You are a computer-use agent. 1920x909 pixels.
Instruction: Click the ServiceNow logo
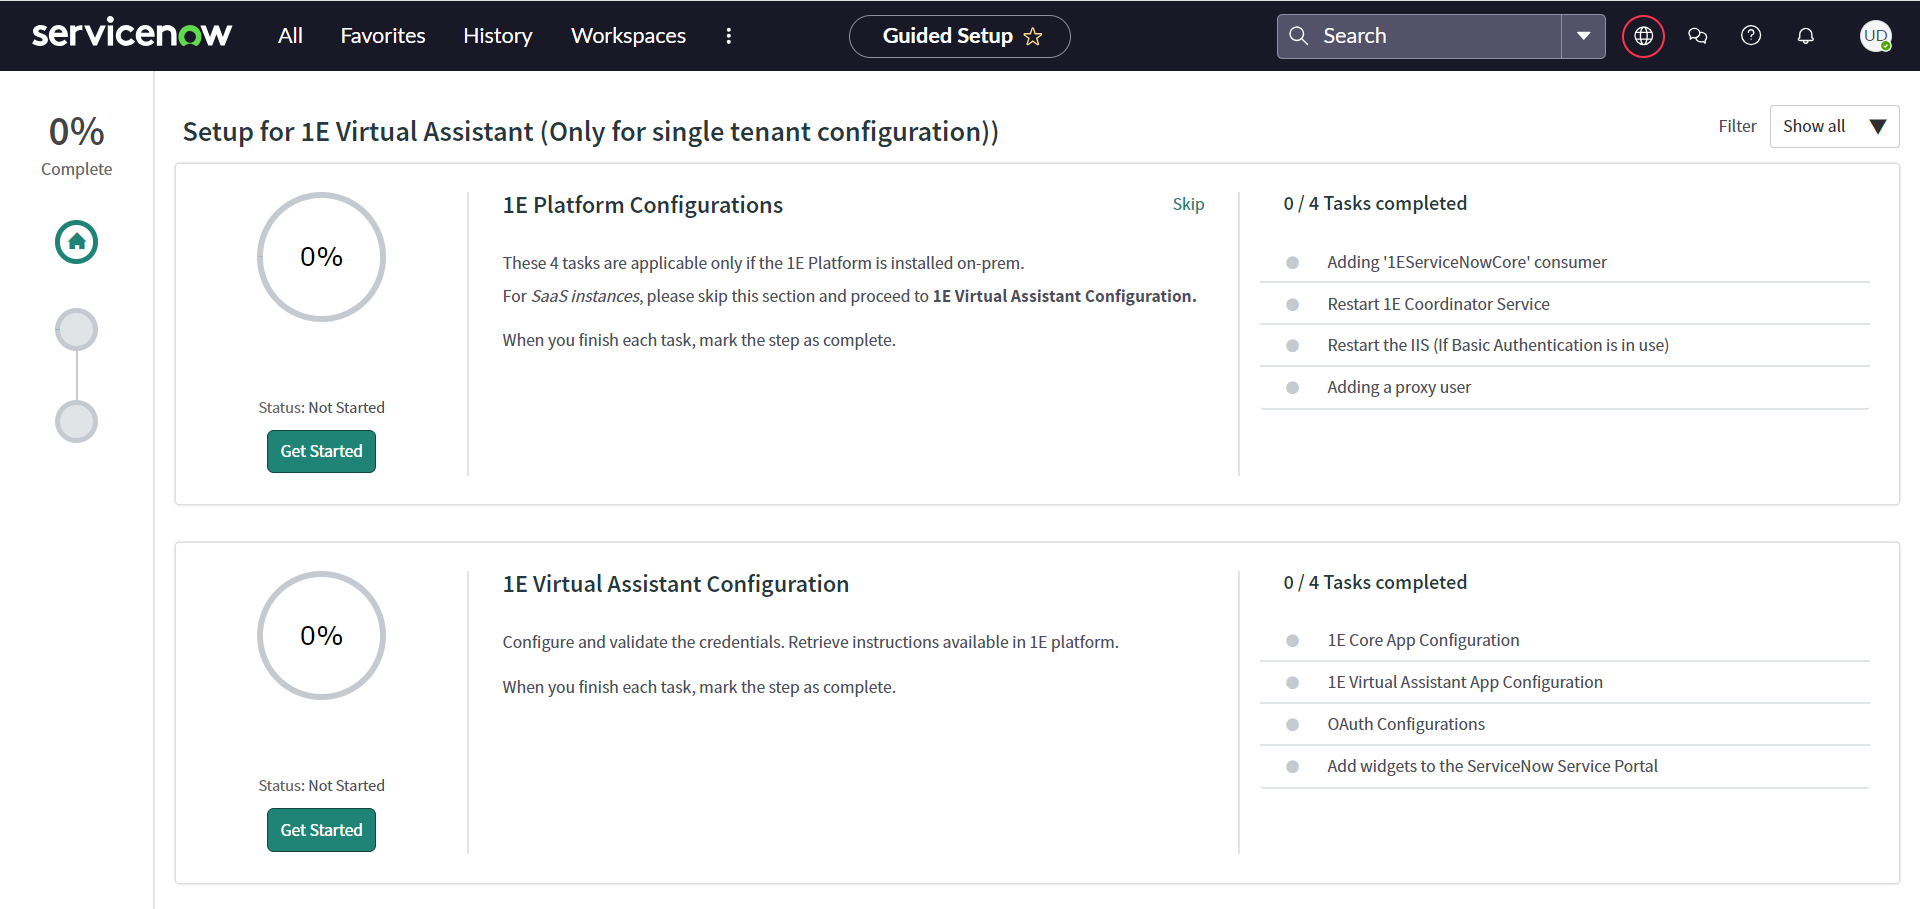132,34
